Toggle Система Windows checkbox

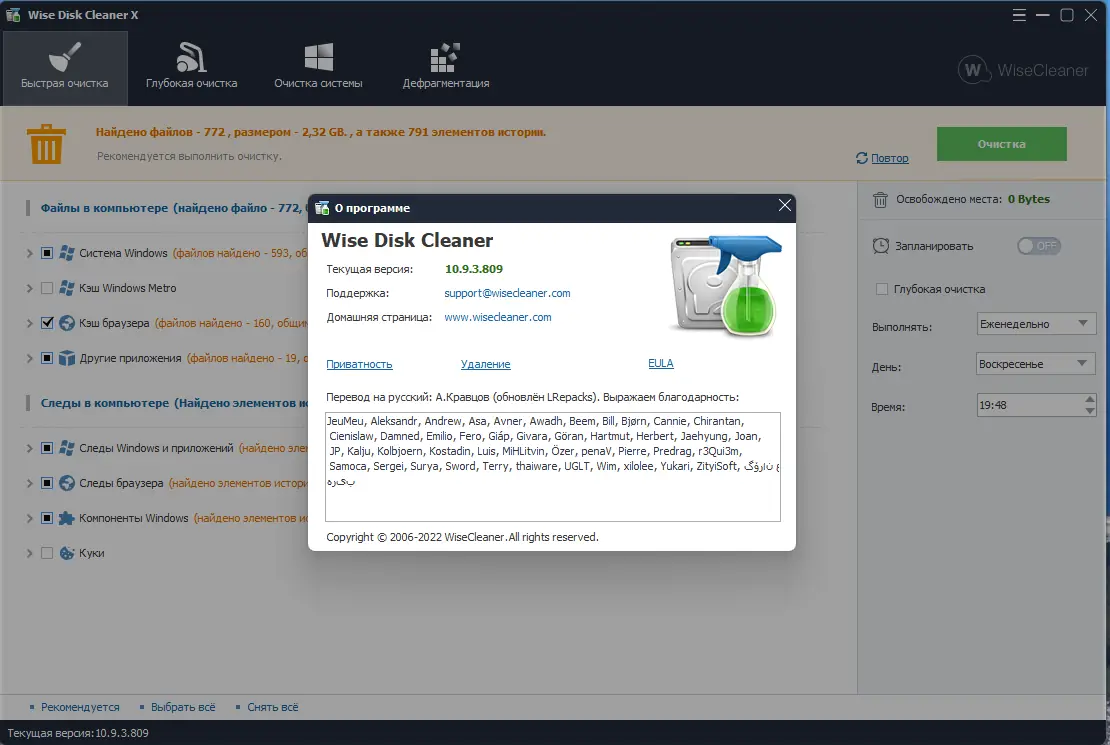(x=47, y=253)
